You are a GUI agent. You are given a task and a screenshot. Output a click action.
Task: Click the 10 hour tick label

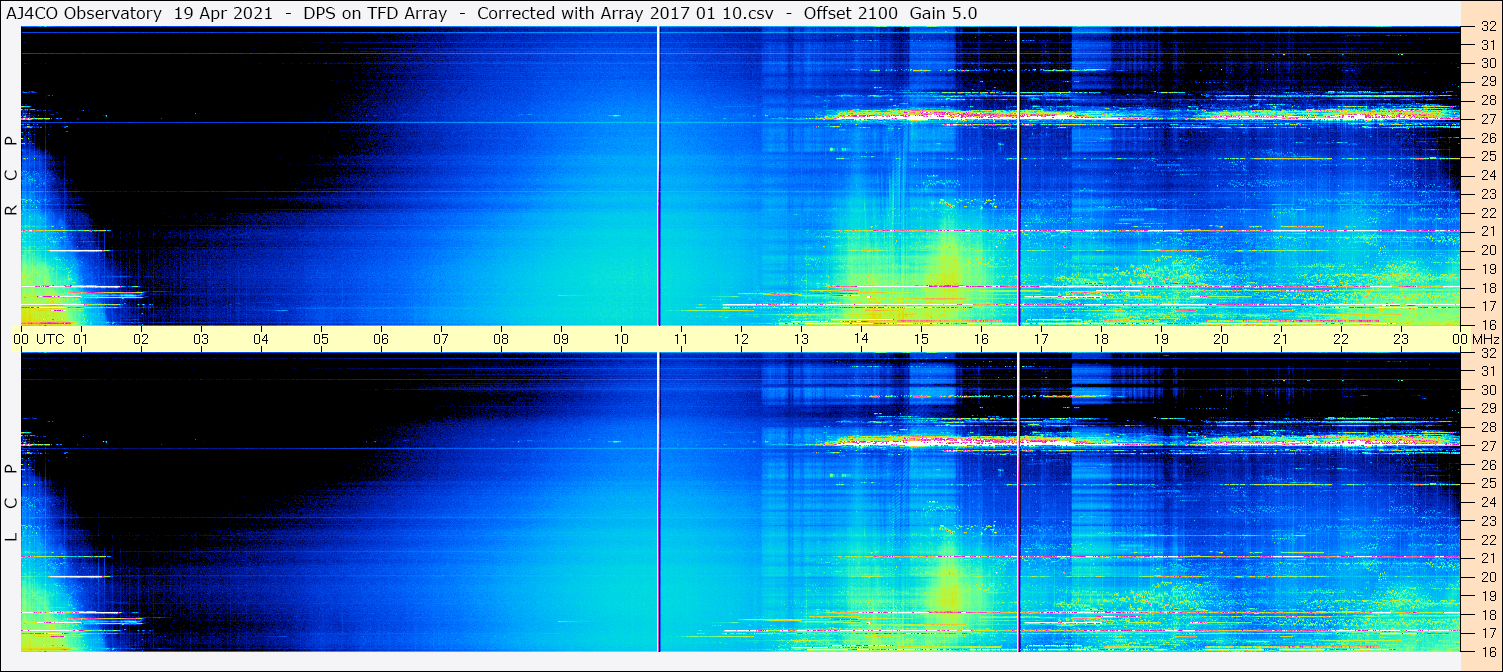click(621, 340)
